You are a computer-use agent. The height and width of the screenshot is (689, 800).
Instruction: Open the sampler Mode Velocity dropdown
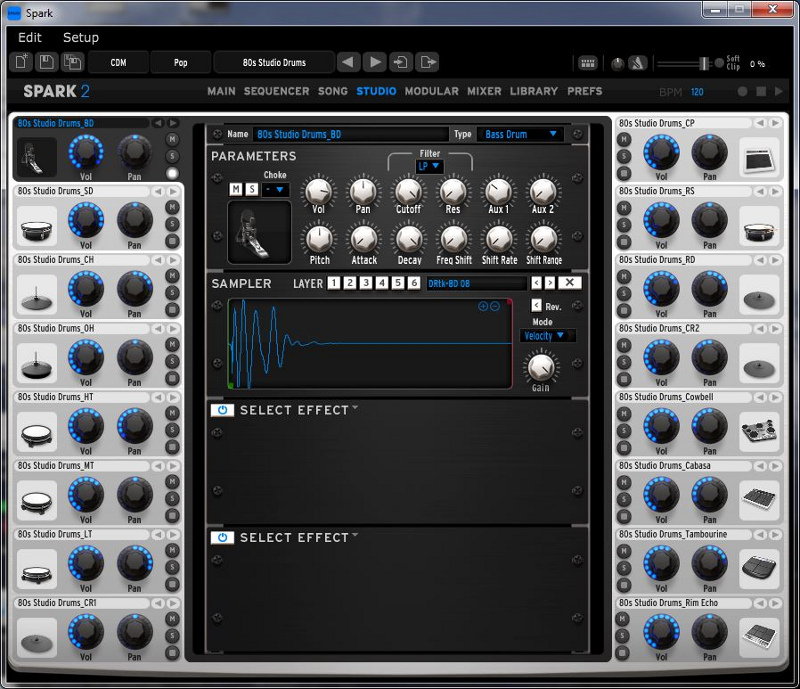click(x=547, y=336)
